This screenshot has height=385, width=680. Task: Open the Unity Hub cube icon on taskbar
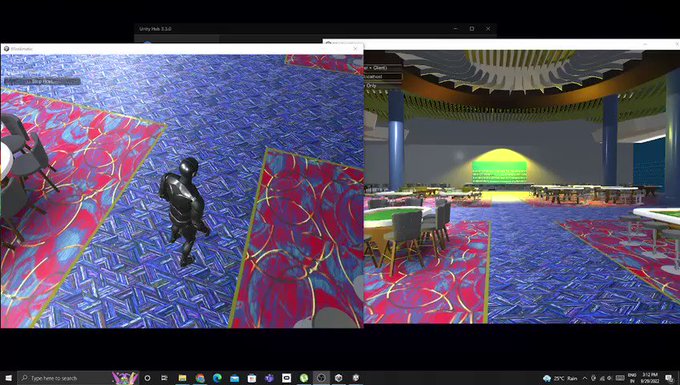339,378
